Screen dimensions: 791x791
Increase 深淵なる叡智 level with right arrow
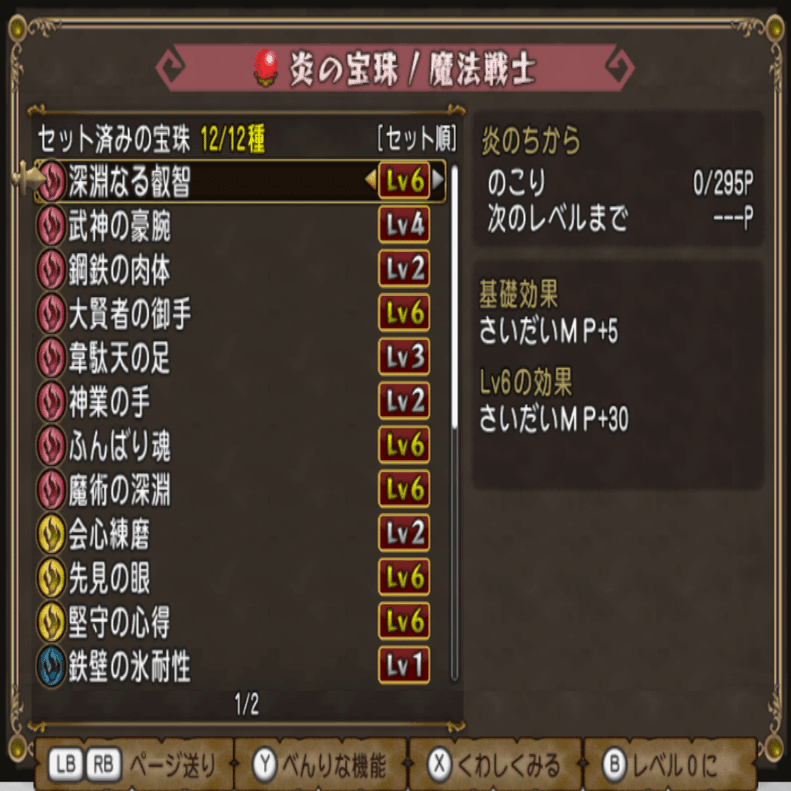(x=438, y=180)
